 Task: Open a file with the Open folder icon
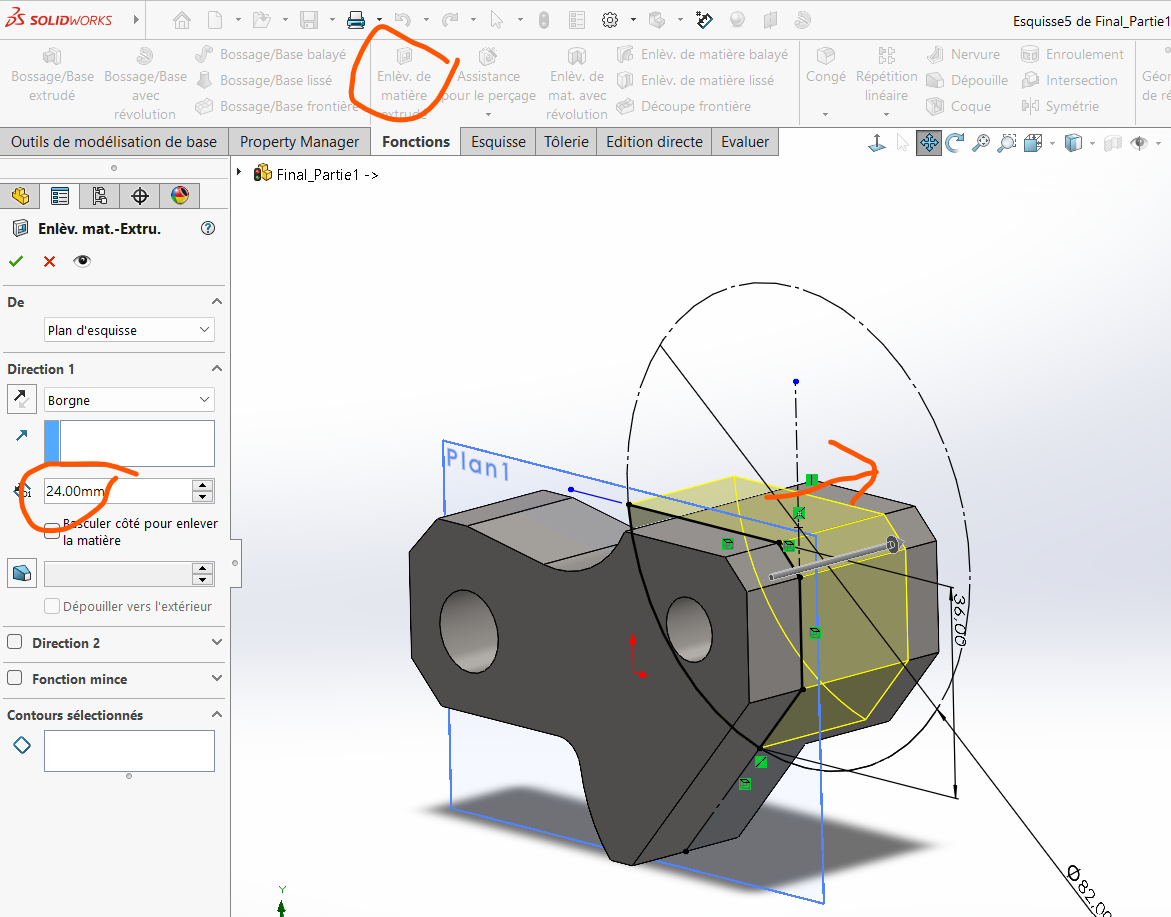click(261, 20)
